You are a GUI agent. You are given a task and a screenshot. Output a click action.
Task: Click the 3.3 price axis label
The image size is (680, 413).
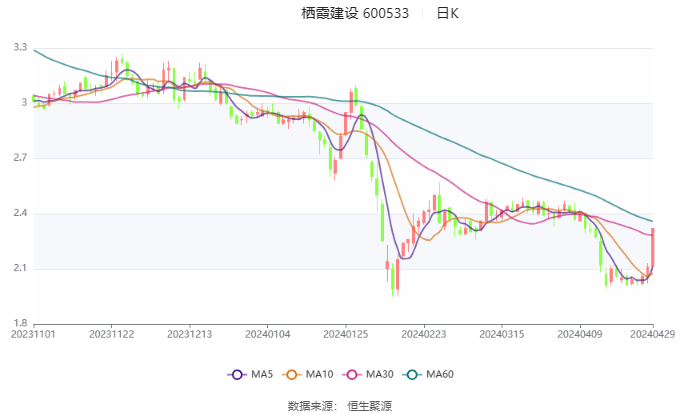tap(20, 47)
